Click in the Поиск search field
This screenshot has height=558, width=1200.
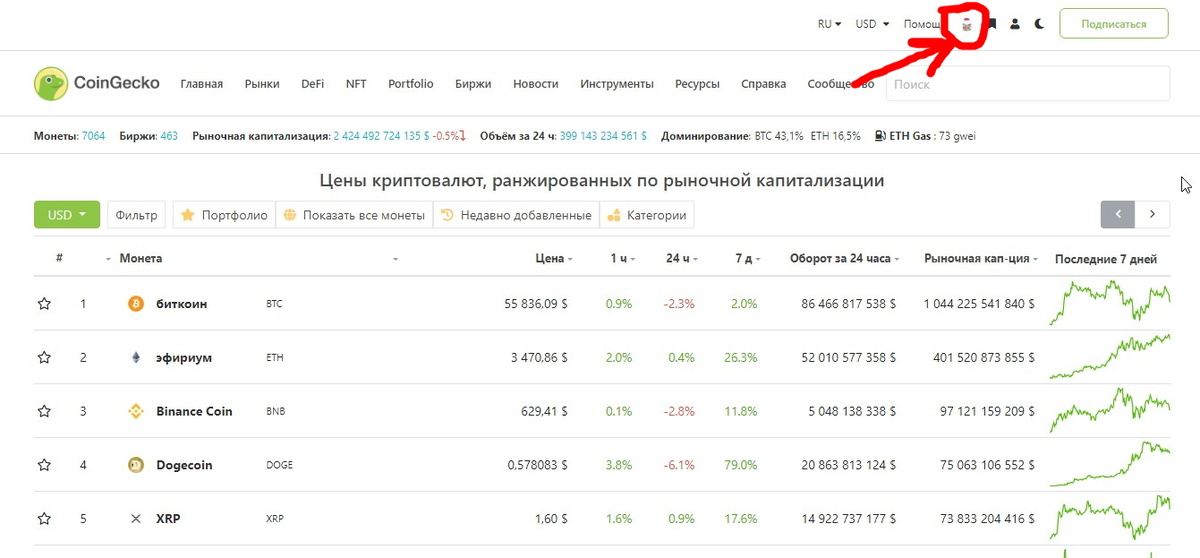[x=1027, y=84]
